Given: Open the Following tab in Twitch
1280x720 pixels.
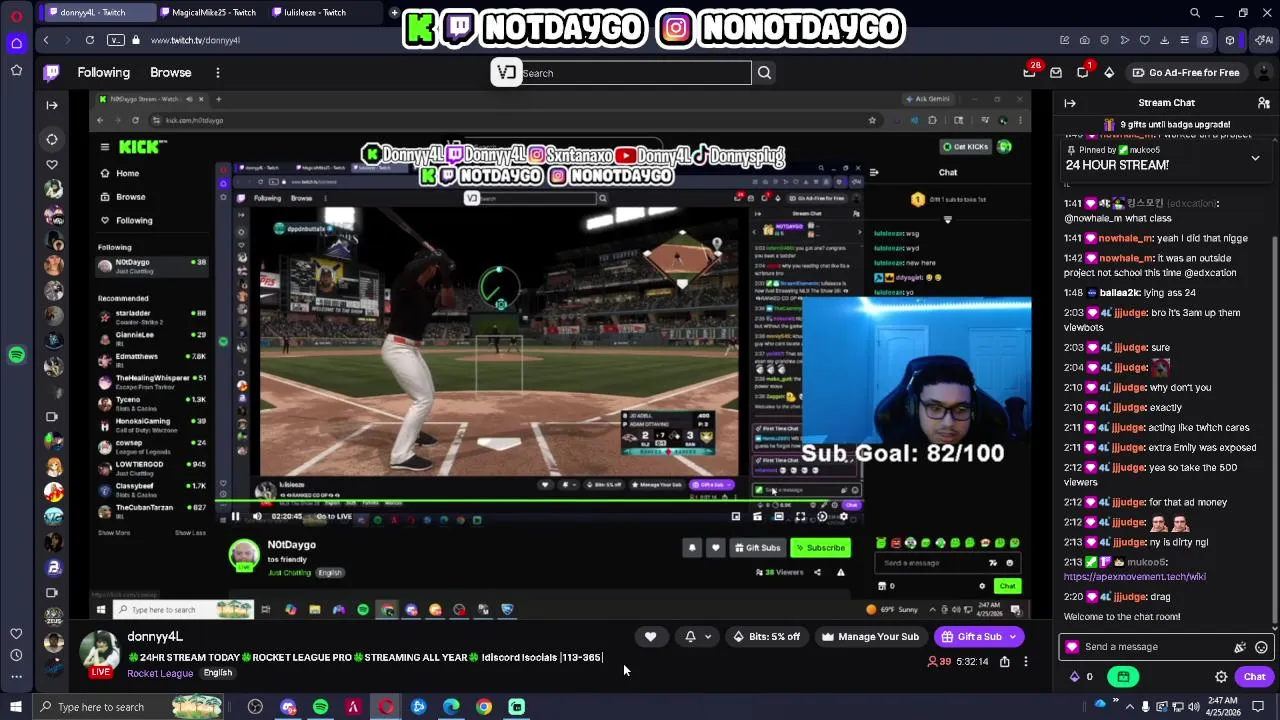Looking at the screenshot, I should pos(104,72).
